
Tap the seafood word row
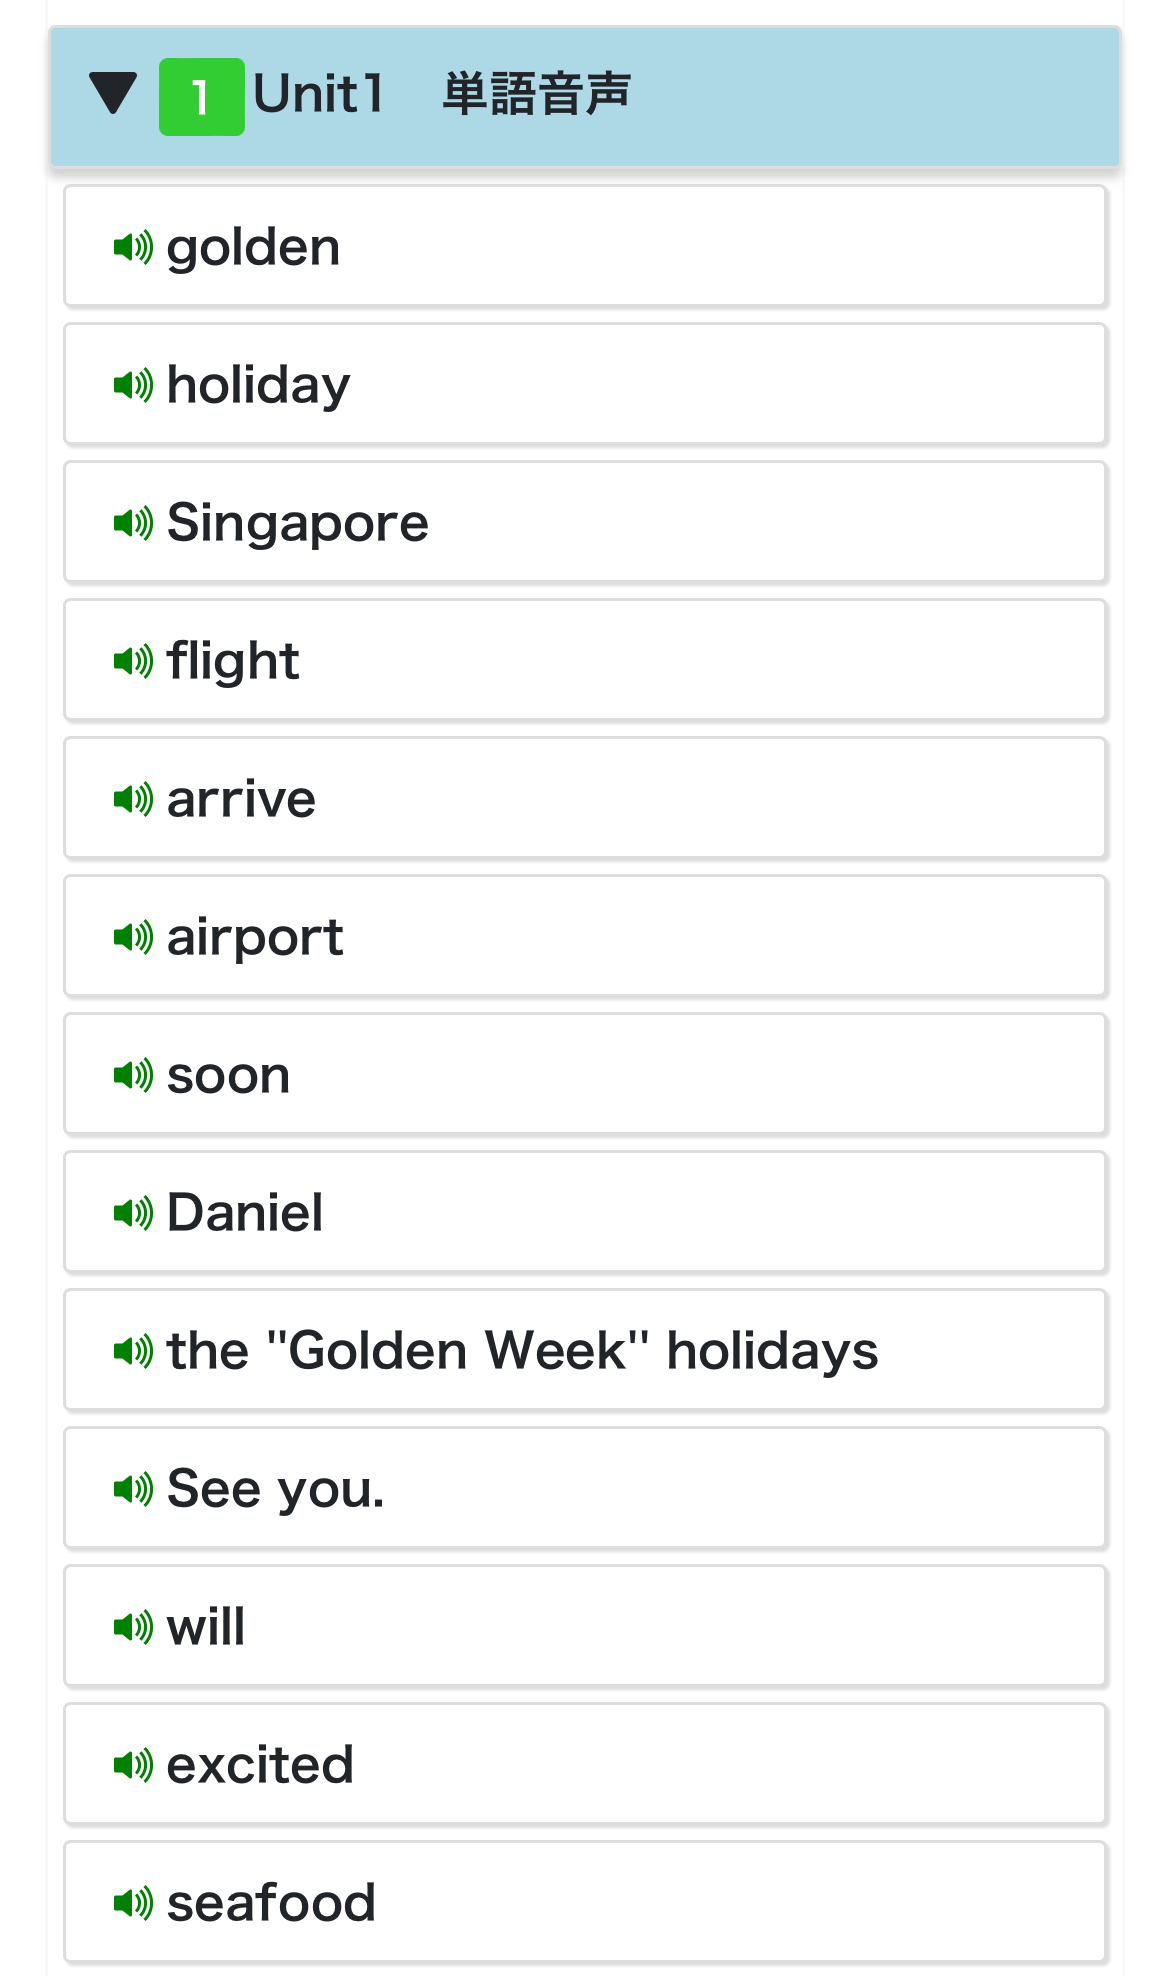click(585, 1902)
